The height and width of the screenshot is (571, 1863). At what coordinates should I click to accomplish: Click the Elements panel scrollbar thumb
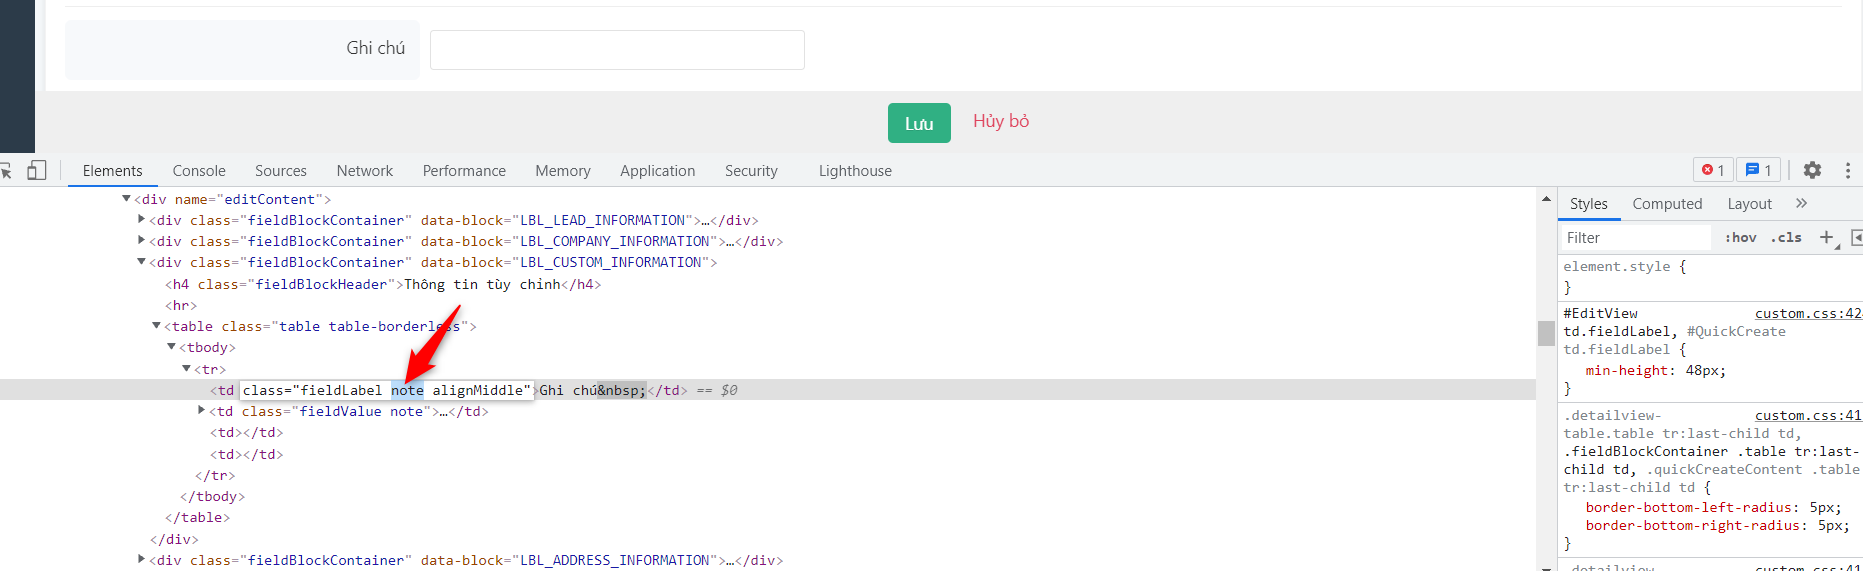click(1546, 333)
